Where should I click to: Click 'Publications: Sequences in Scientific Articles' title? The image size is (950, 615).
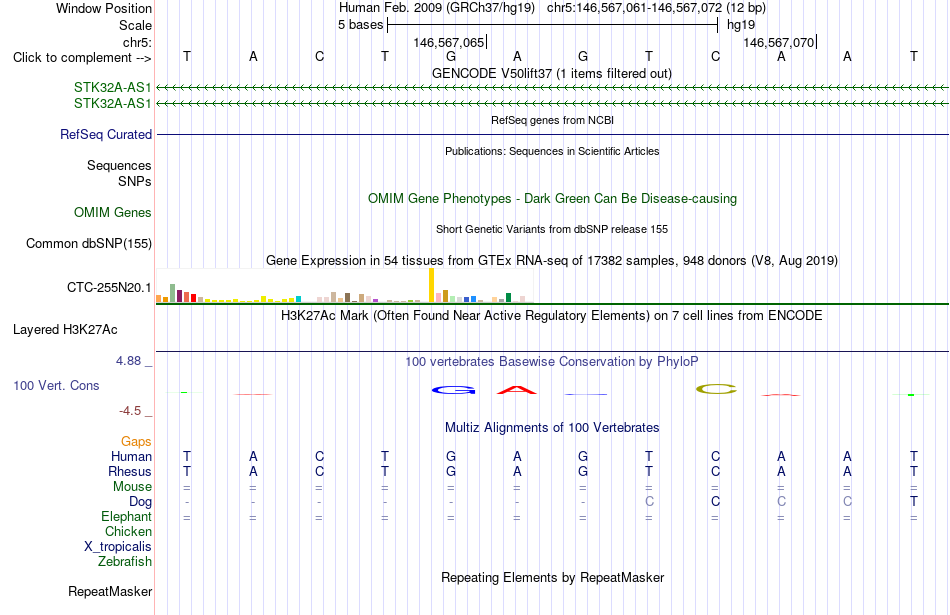pos(552,151)
